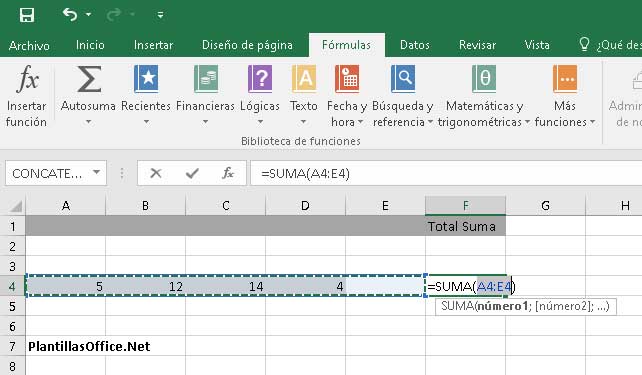This screenshot has height=375, width=642.
Task: Select column A header
Action: coord(66,206)
